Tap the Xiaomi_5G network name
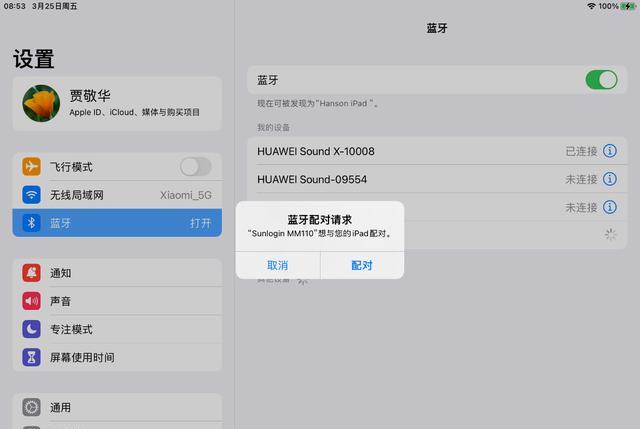Image resolution: width=640 pixels, height=429 pixels. 186,195
